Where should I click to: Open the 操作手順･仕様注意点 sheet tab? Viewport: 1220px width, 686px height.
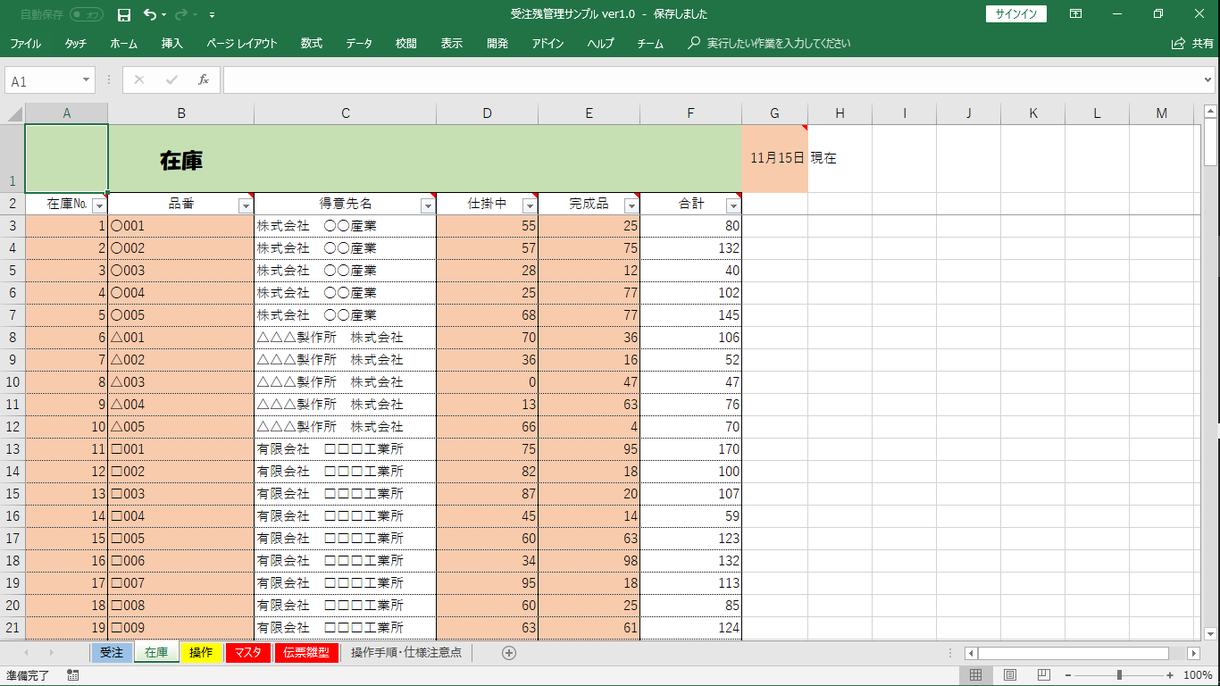point(406,653)
